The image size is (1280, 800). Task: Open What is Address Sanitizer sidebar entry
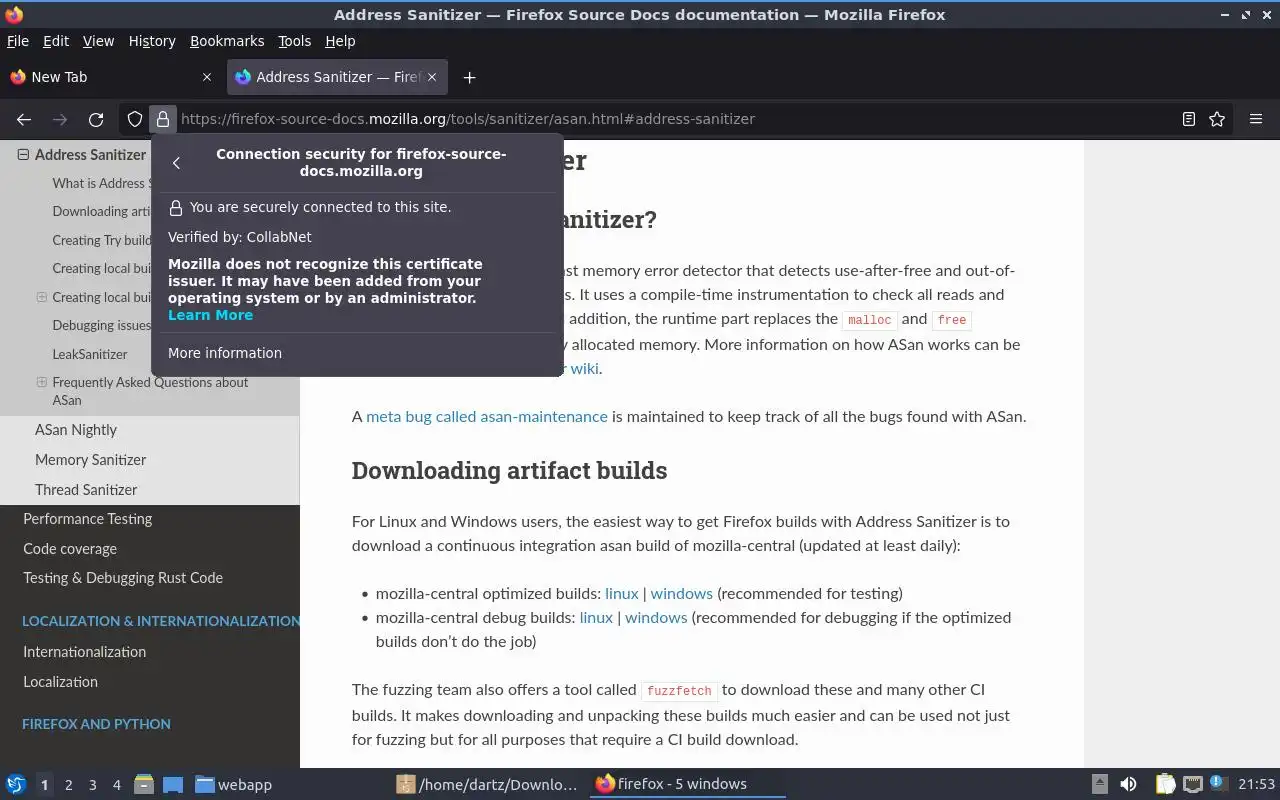100,183
